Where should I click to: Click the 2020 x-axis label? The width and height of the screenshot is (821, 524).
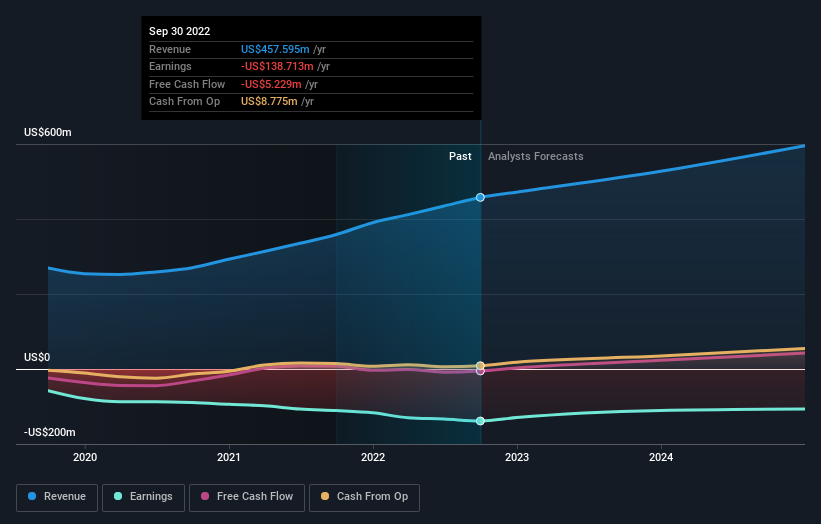tap(85, 457)
